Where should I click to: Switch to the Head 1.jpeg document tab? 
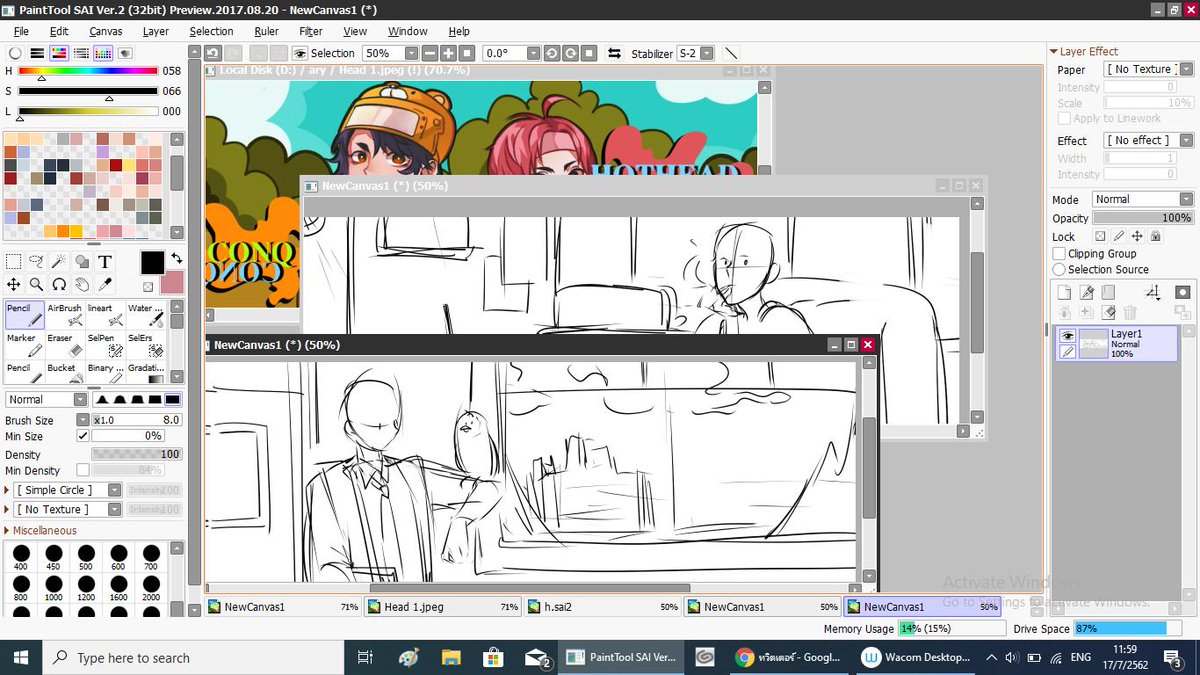(x=443, y=607)
